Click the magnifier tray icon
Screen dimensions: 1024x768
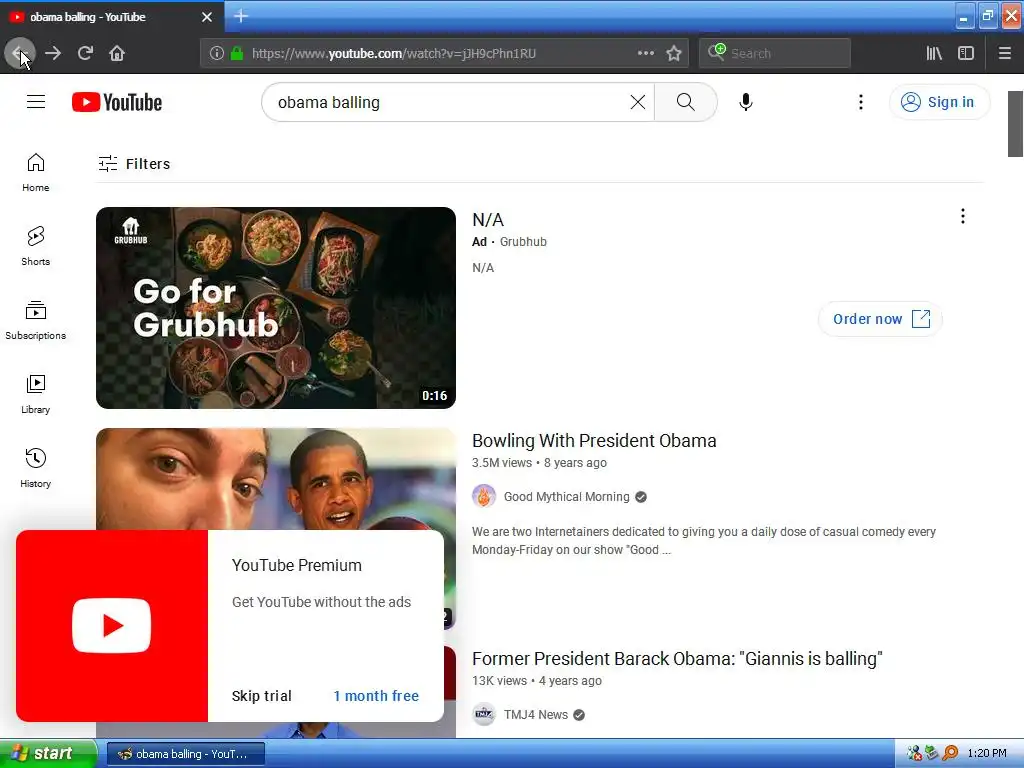click(950, 754)
